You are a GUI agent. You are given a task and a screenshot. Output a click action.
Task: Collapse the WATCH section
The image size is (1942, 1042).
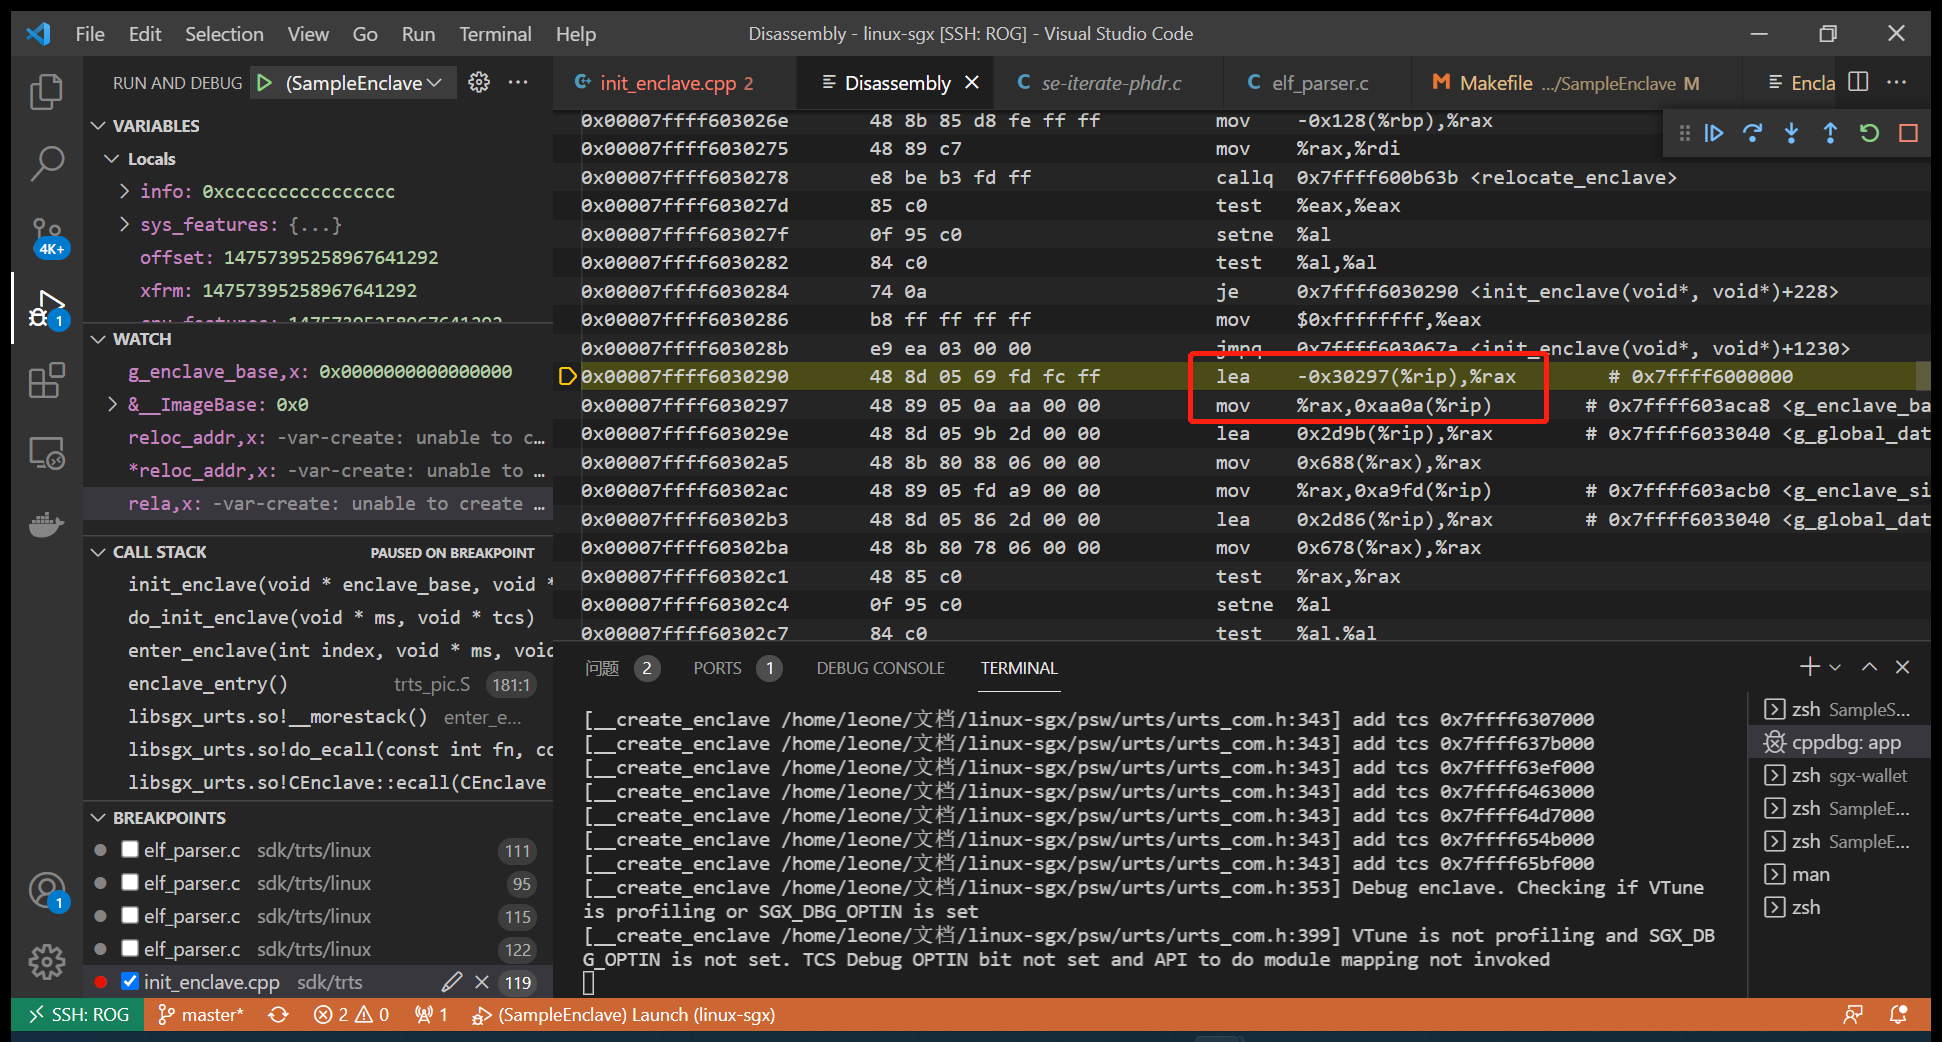pyautogui.click(x=98, y=338)
